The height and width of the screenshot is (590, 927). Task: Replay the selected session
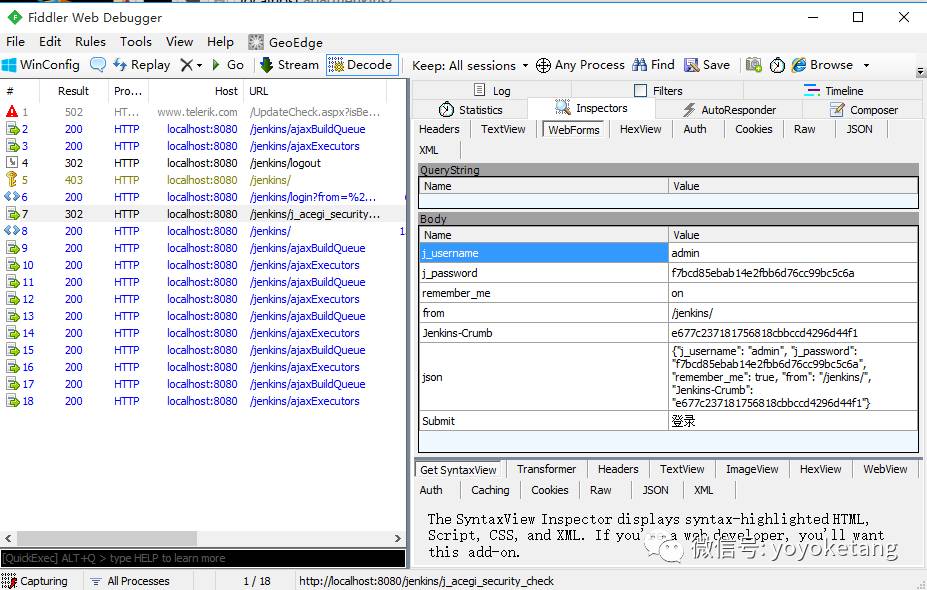click(141, 64)
